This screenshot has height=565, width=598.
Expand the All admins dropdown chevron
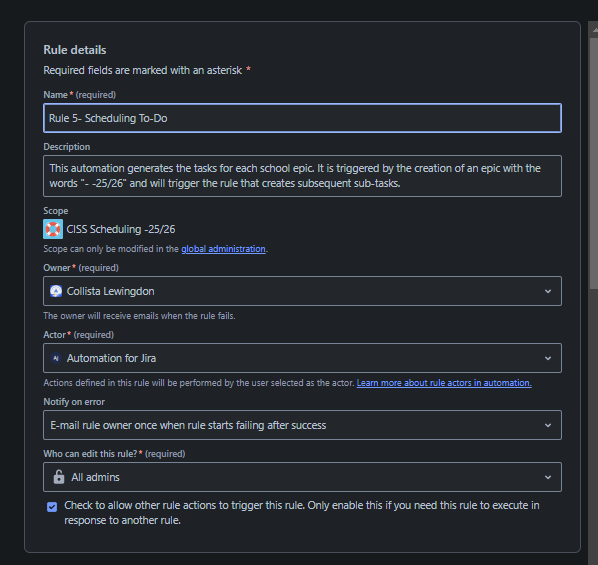(x=548, y=477)
